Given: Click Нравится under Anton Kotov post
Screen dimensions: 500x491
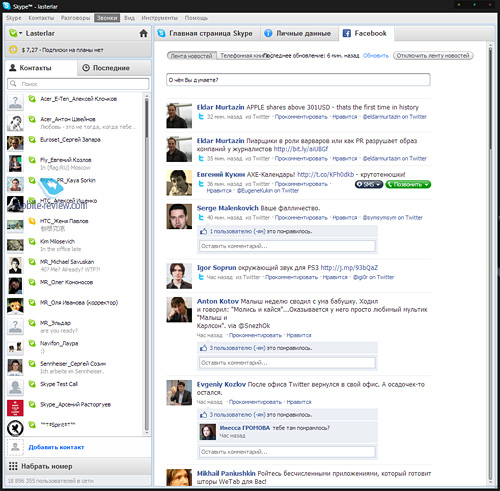Looking at the screenshot, I should point(299,335).
